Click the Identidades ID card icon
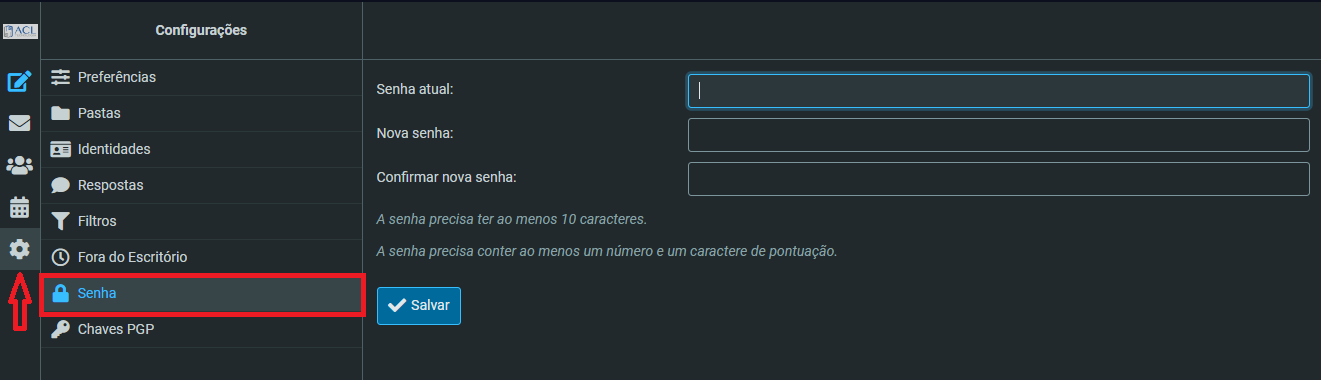Viewport: 1321px width, 380px height. point(61,149)
